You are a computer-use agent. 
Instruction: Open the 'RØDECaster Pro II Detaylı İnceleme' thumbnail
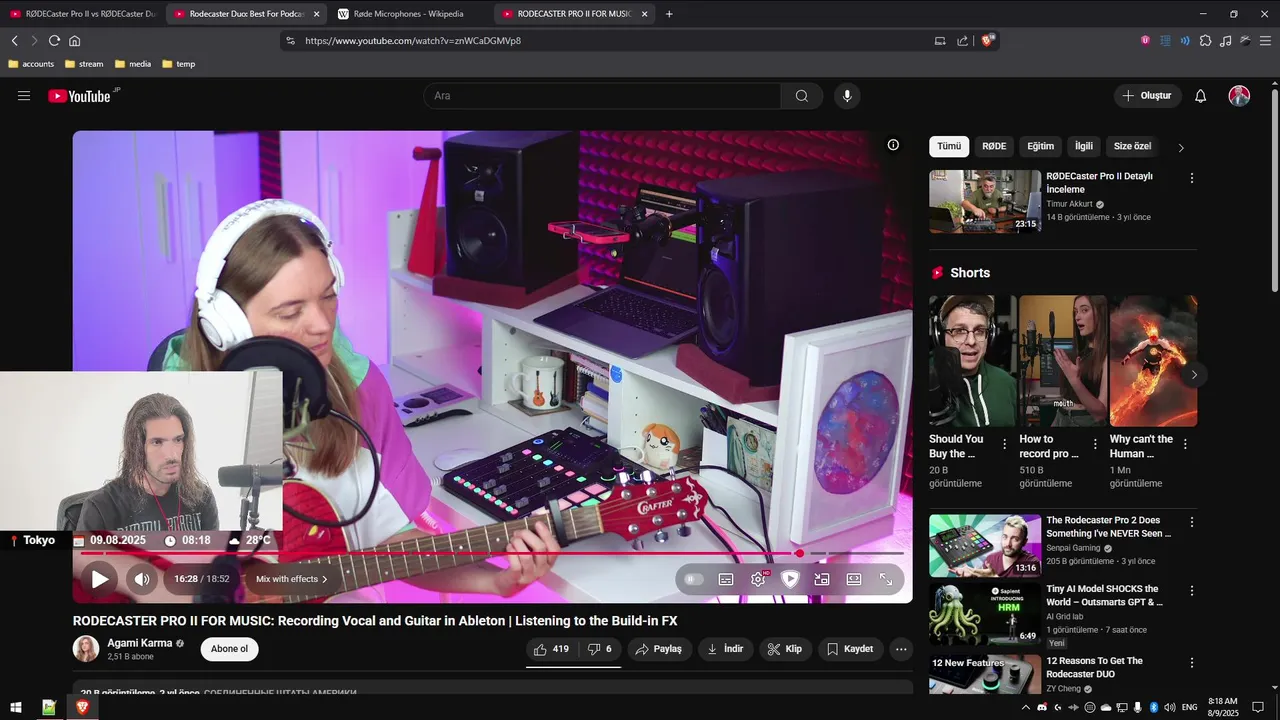coord(985,201)
